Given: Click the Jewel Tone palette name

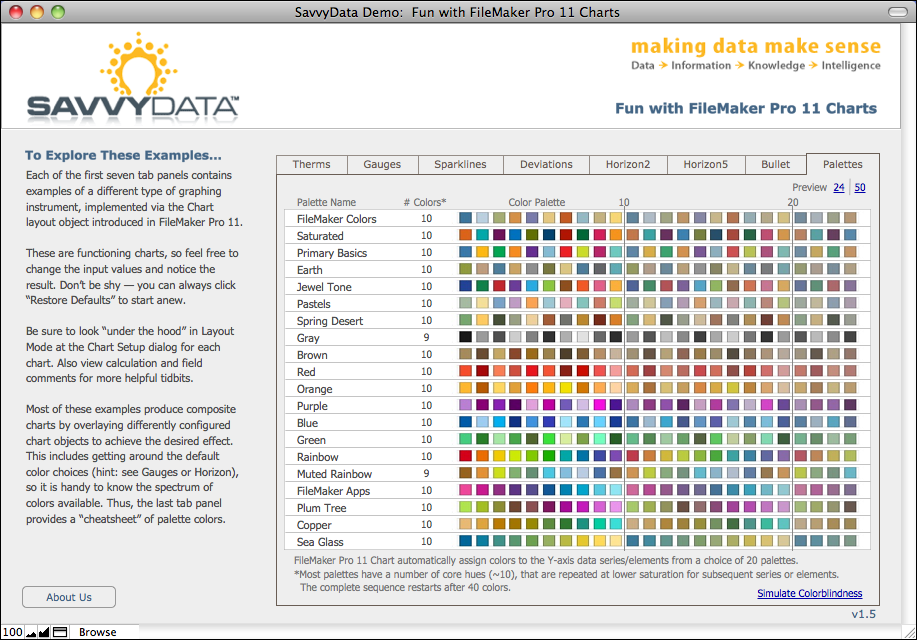Looking at the screenshot, I should click(324, 287).
